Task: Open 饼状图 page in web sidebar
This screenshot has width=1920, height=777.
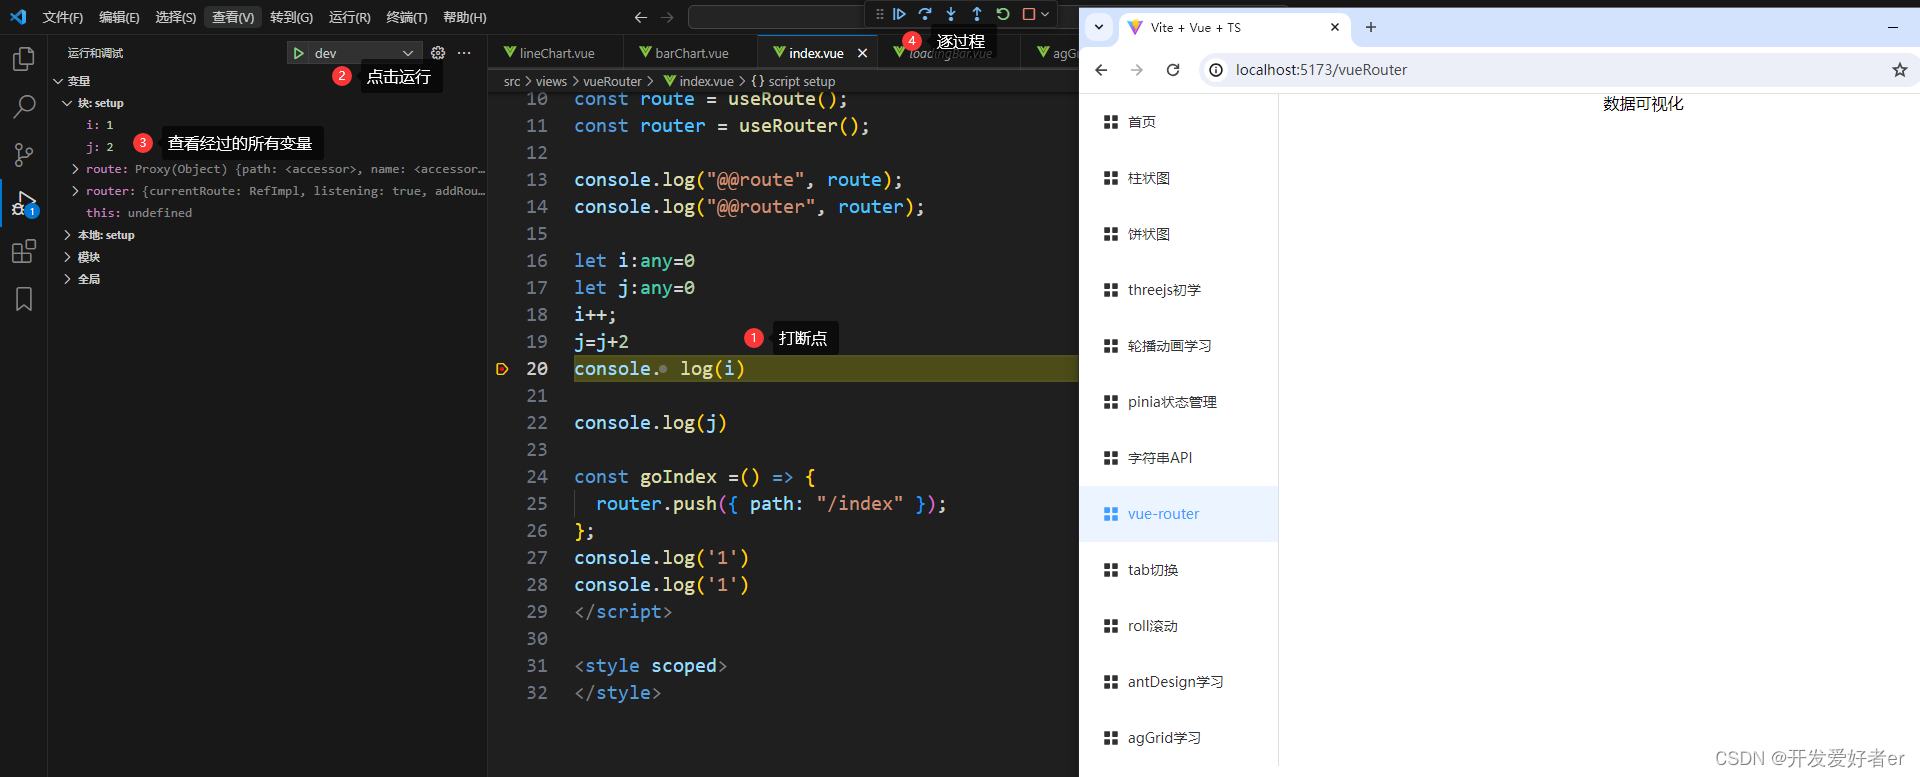Action: pos(1179,234)
